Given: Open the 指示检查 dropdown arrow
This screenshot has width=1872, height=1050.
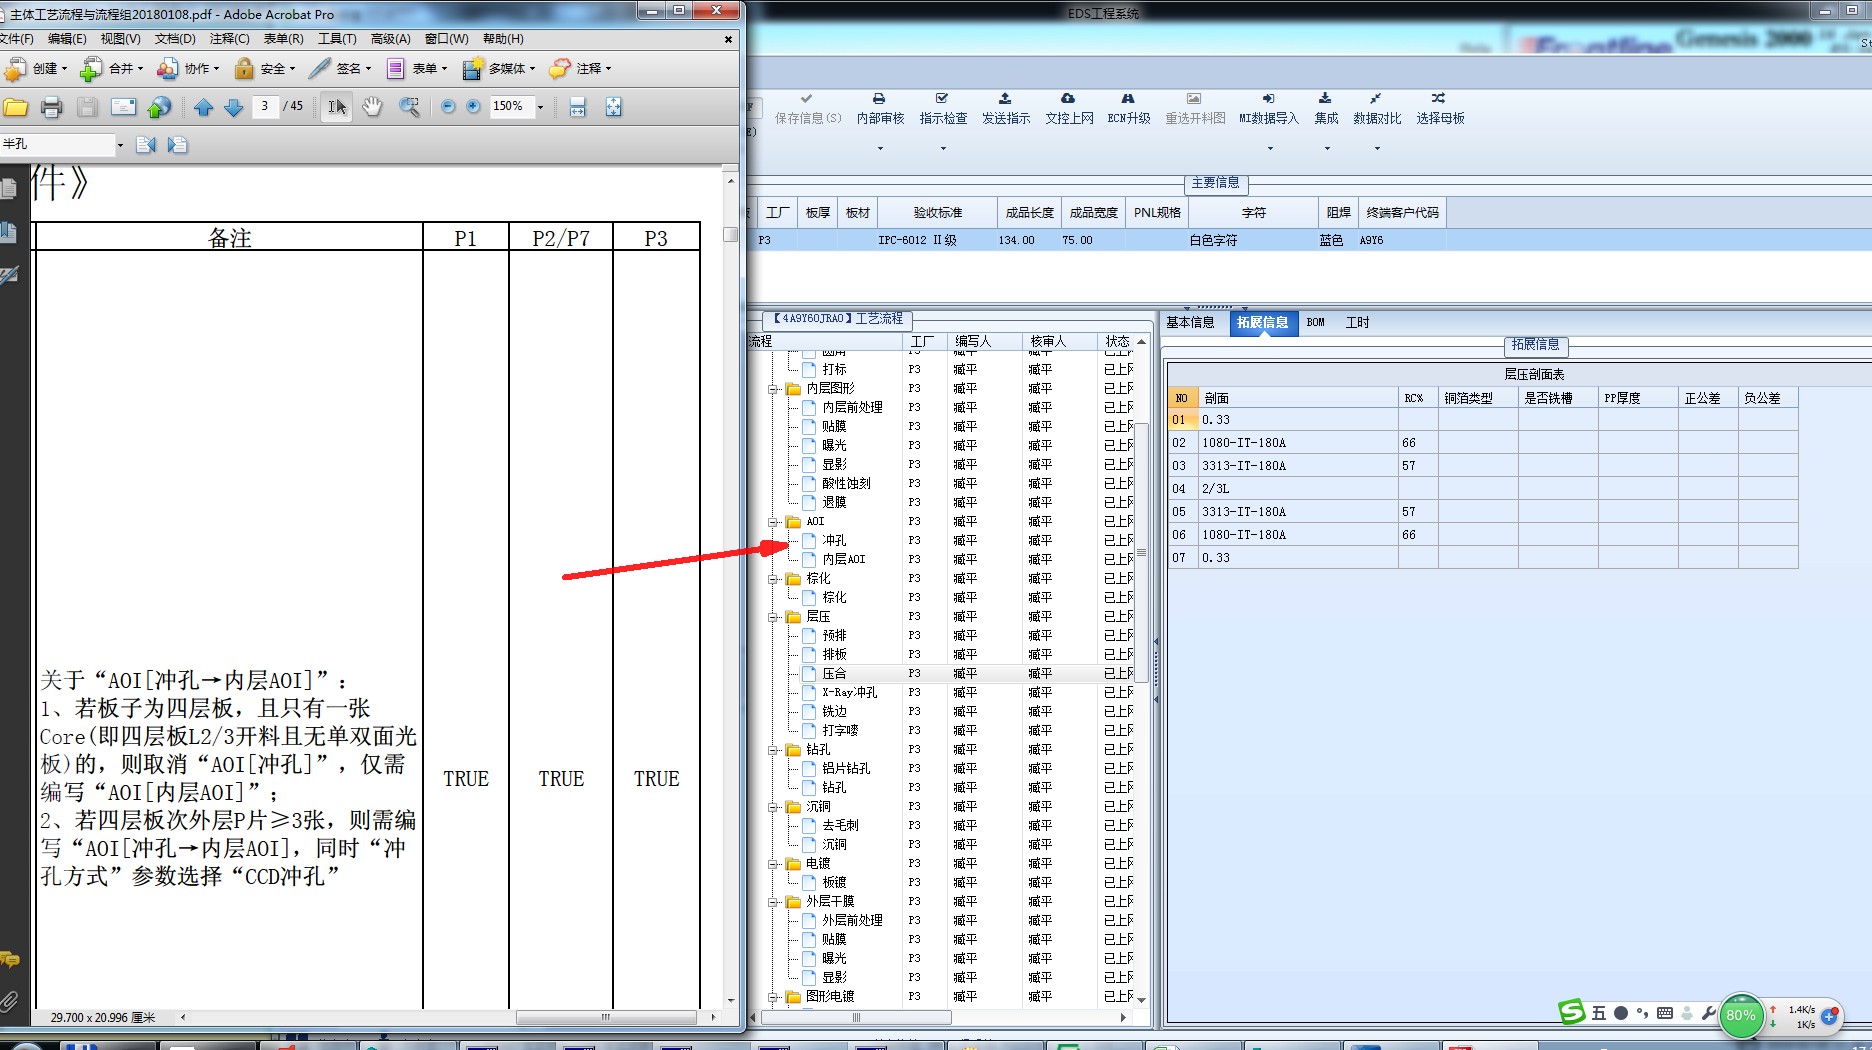Looking at the screenshot, I should 942,149.
